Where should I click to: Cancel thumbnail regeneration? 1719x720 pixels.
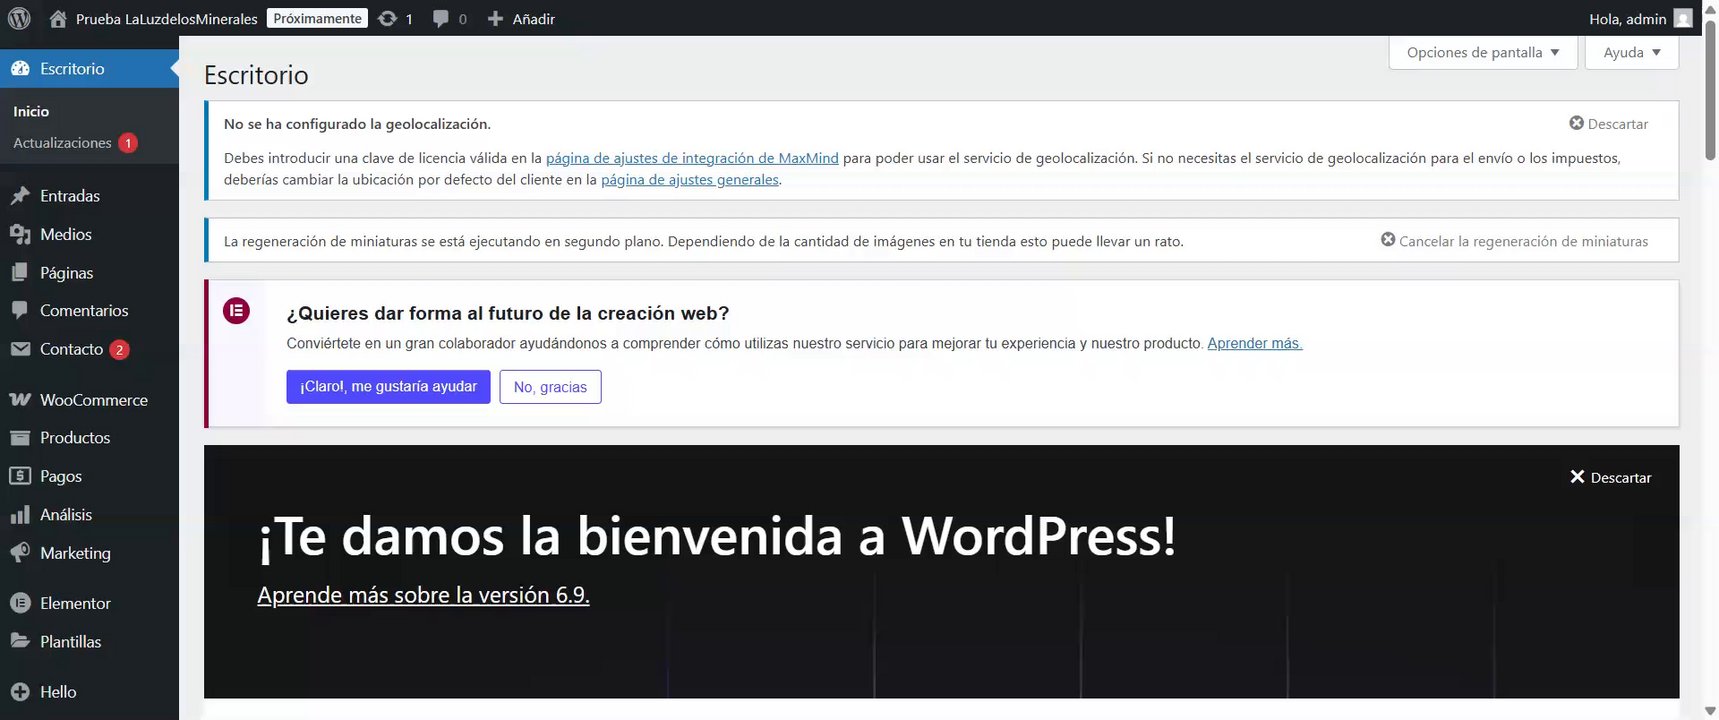1514,240
